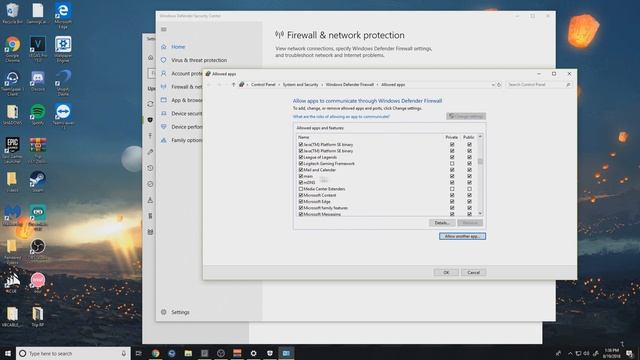Click scroll up arrow of apps list
Viewport: 640px width, 360px height.
click(480, 136)
